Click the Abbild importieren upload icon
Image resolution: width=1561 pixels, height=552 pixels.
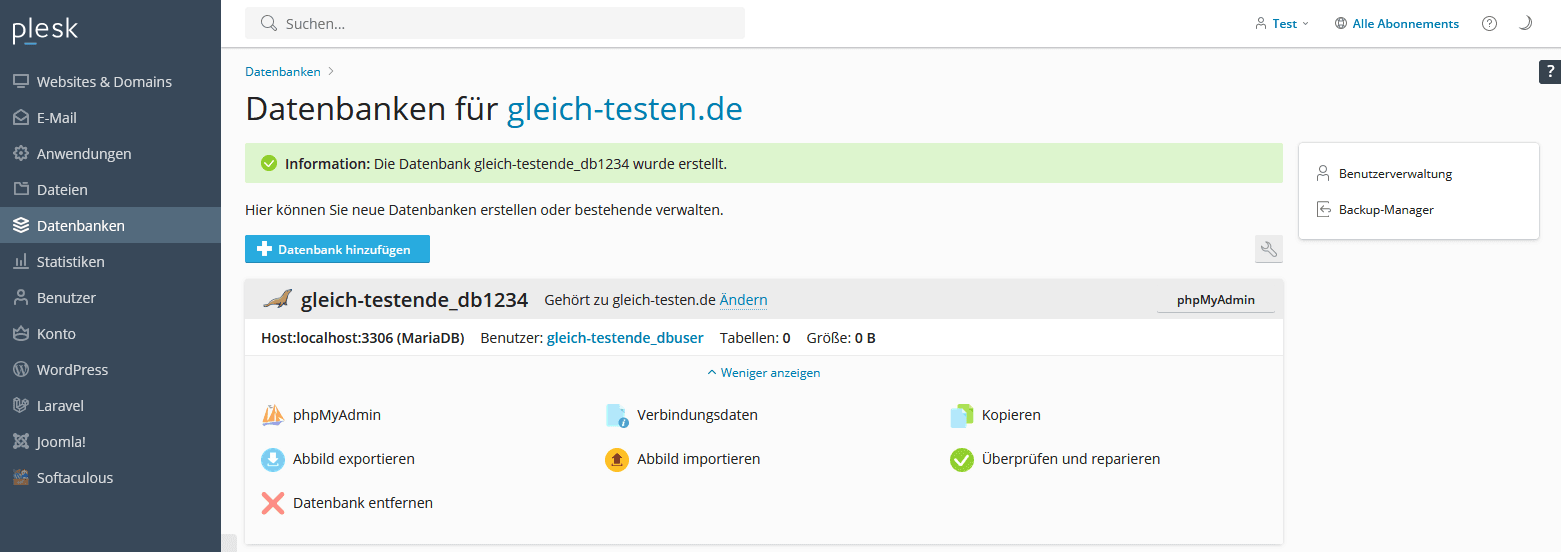pyautogui.click(x=617, y=459)
